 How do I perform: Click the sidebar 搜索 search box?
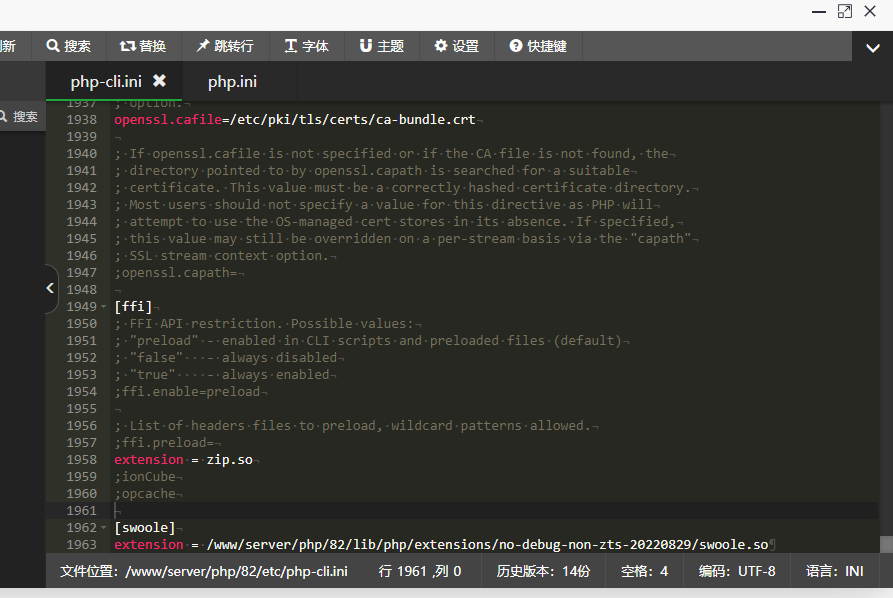[23, 116]
